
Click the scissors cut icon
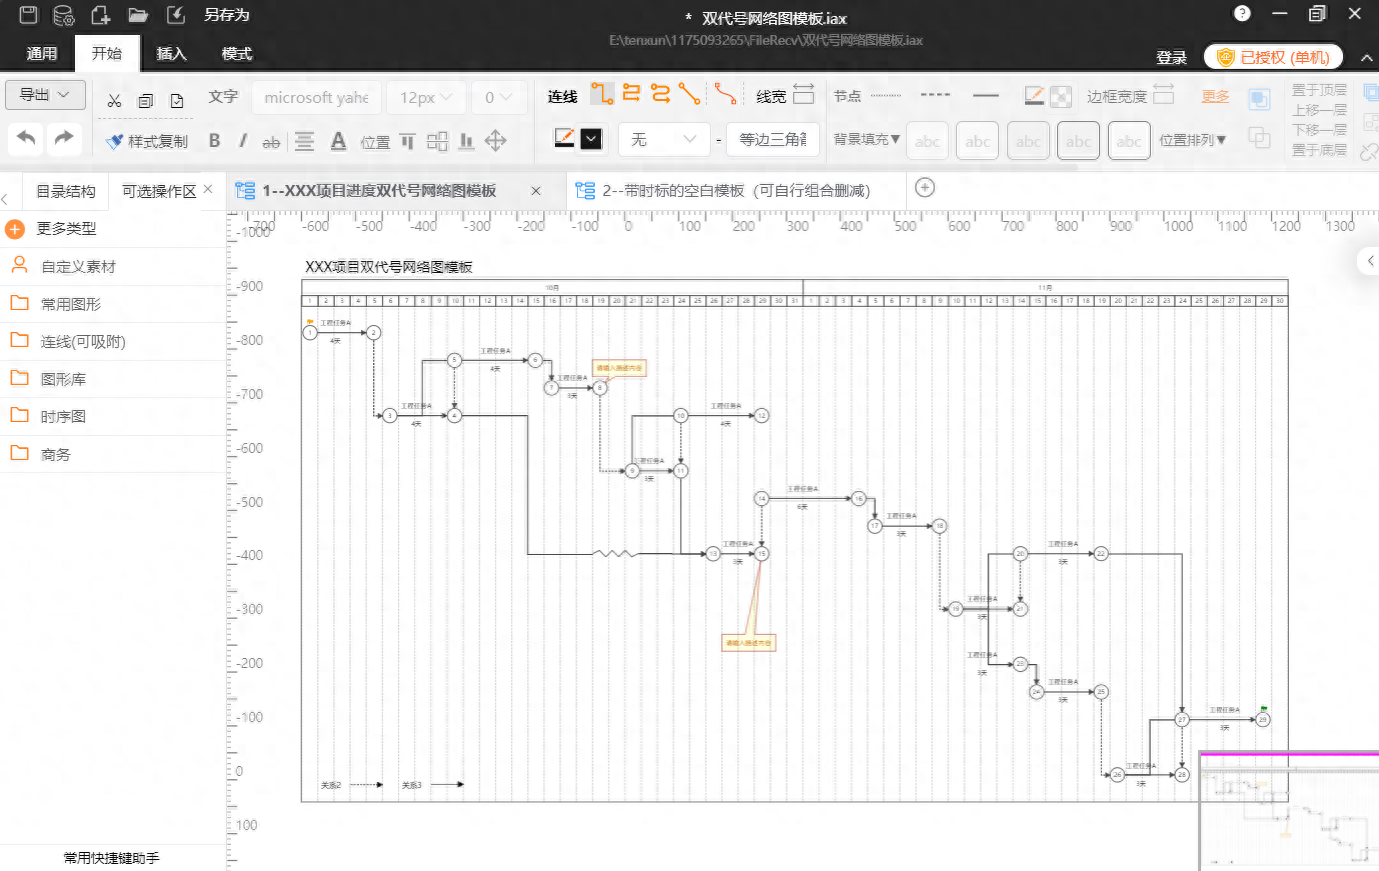(x=114, y=100)
